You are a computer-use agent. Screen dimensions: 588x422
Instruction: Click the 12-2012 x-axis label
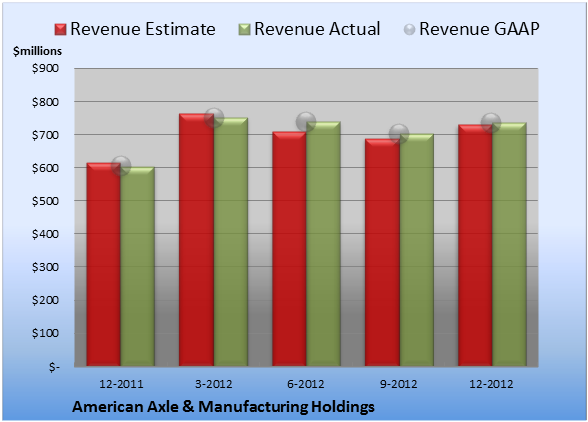[x=491, y=384]
